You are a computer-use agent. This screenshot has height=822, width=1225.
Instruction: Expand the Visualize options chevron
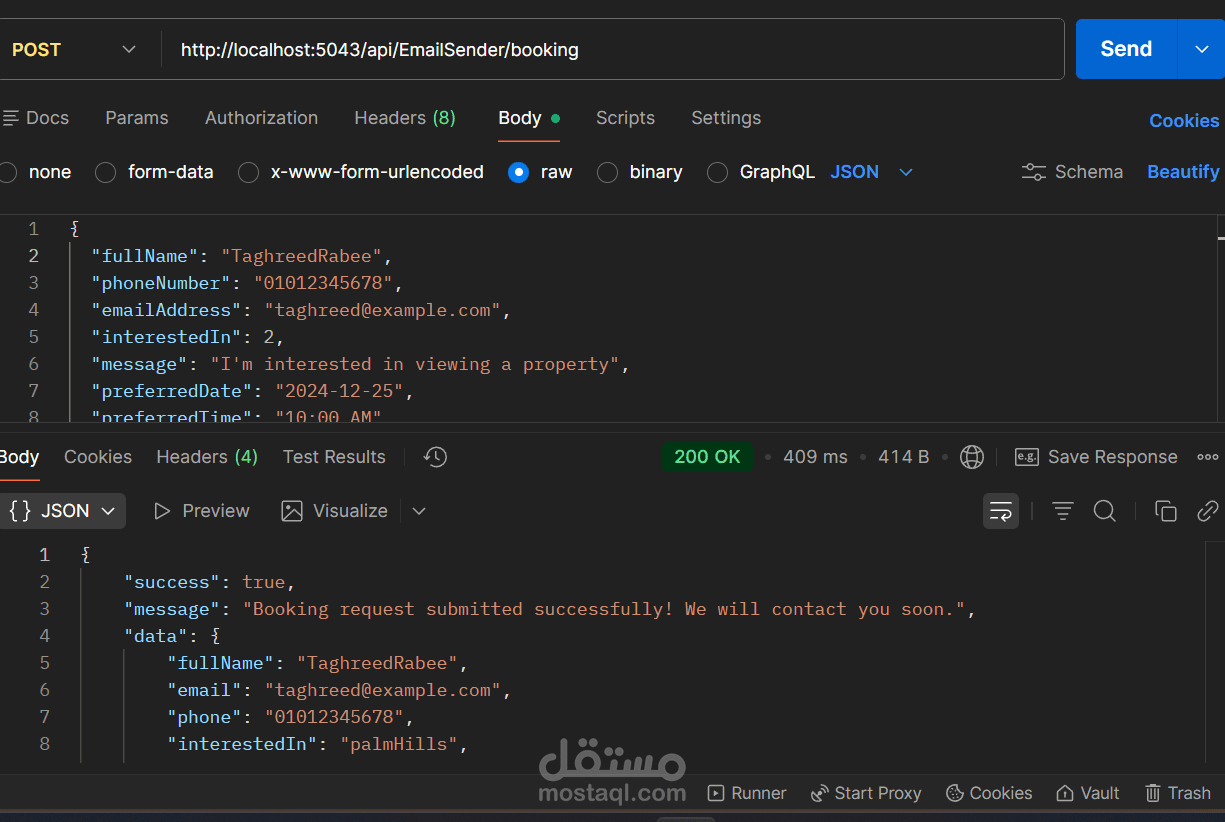click(x=419, y=511)
